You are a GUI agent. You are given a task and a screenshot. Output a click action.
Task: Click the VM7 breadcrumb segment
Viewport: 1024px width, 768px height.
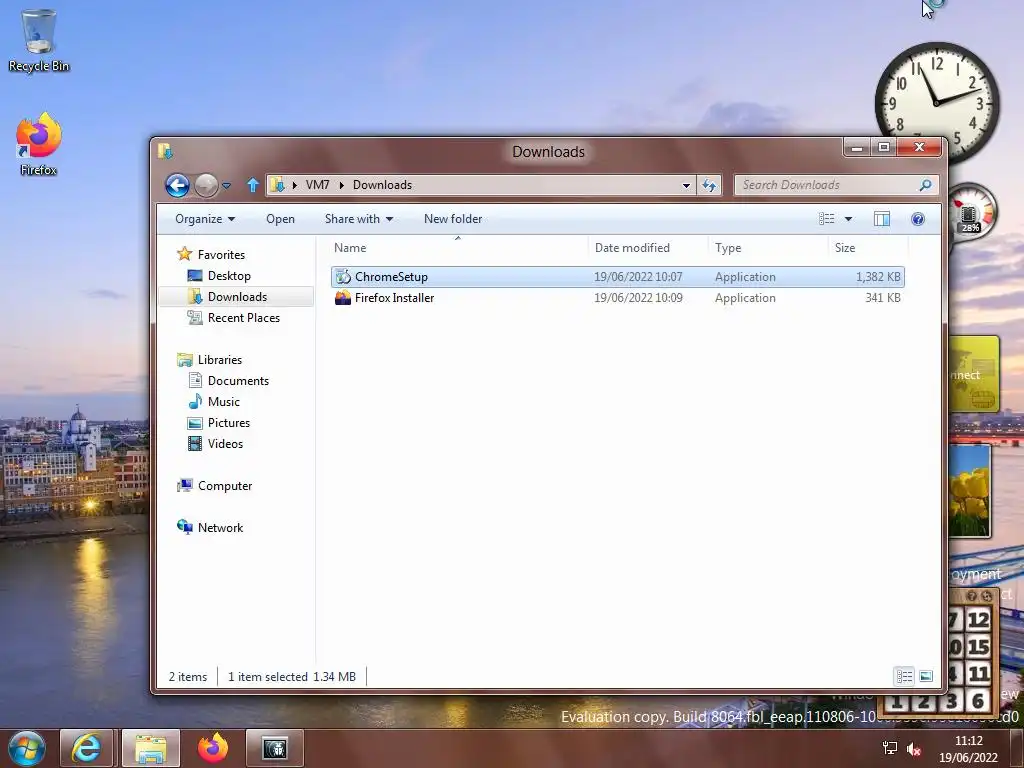click(317, 185)
